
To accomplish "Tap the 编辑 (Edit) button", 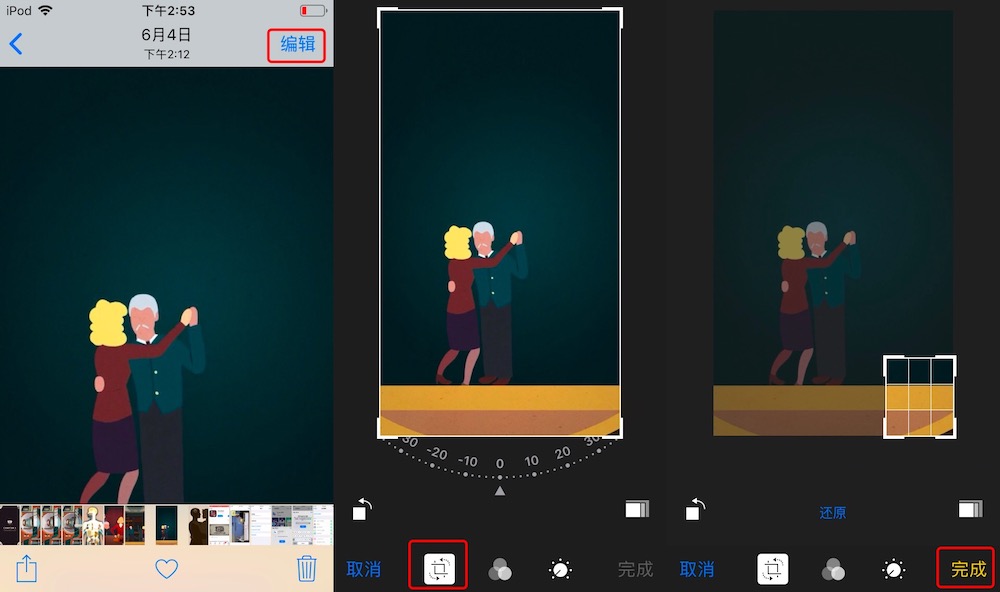I will 297,45.
